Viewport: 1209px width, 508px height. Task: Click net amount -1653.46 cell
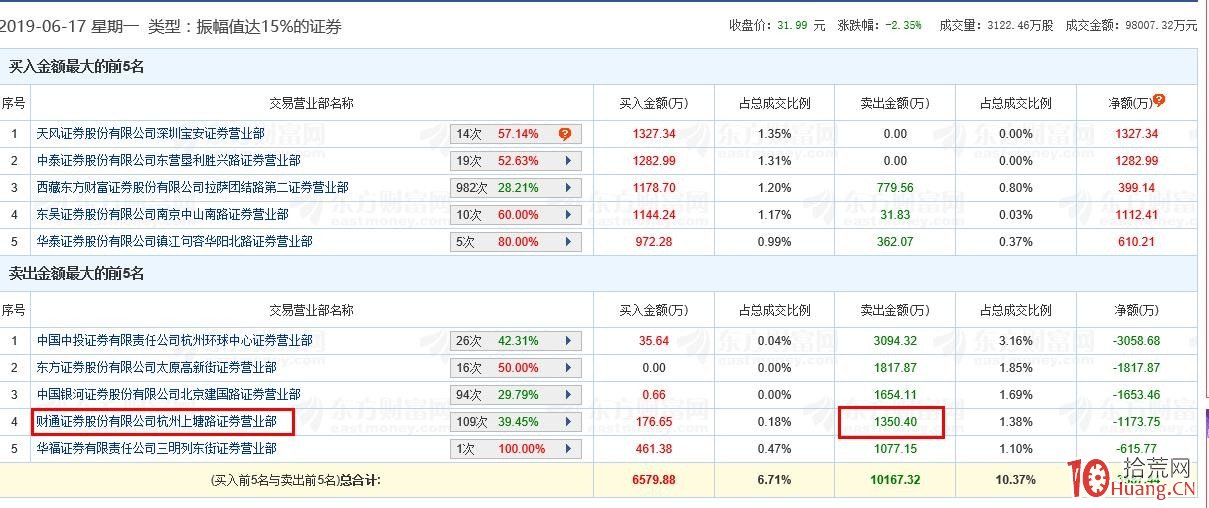(1136, 395)
